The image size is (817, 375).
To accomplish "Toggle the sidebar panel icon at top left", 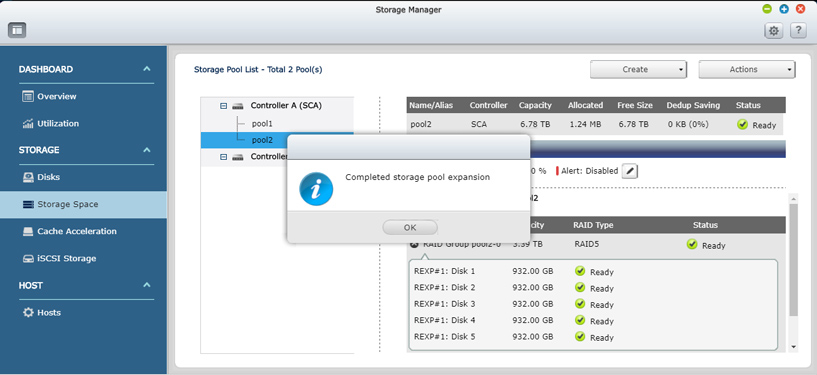I will [17, 30].
